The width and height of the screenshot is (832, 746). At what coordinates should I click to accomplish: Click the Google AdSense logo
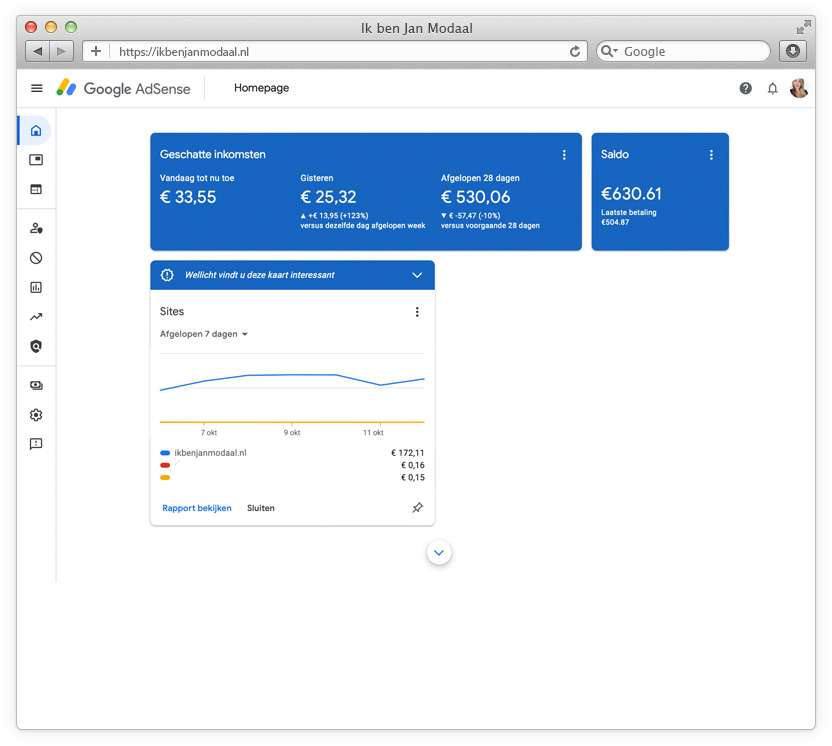pos(123,88)
